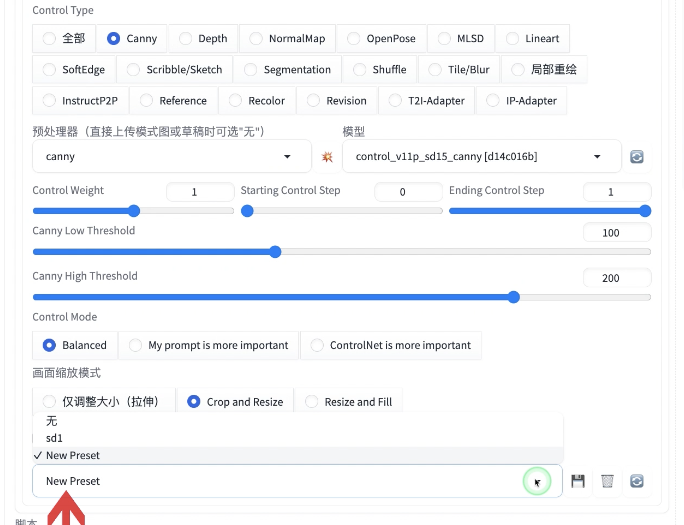
Task: Enable Resize and Fill mode
Action: [x=349, y=402]
